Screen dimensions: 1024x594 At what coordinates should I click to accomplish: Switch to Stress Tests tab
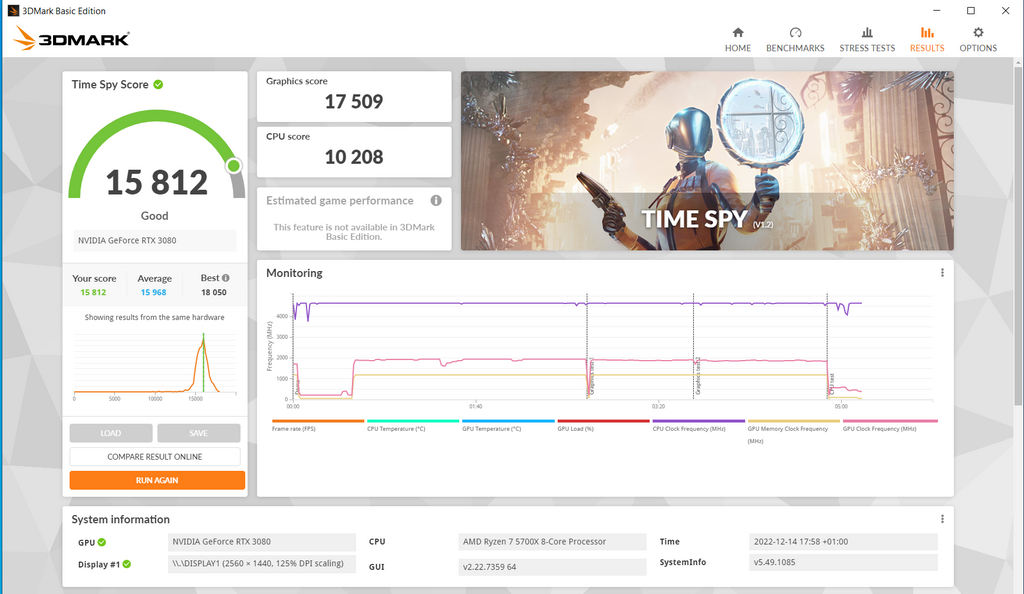click(867, 40)
